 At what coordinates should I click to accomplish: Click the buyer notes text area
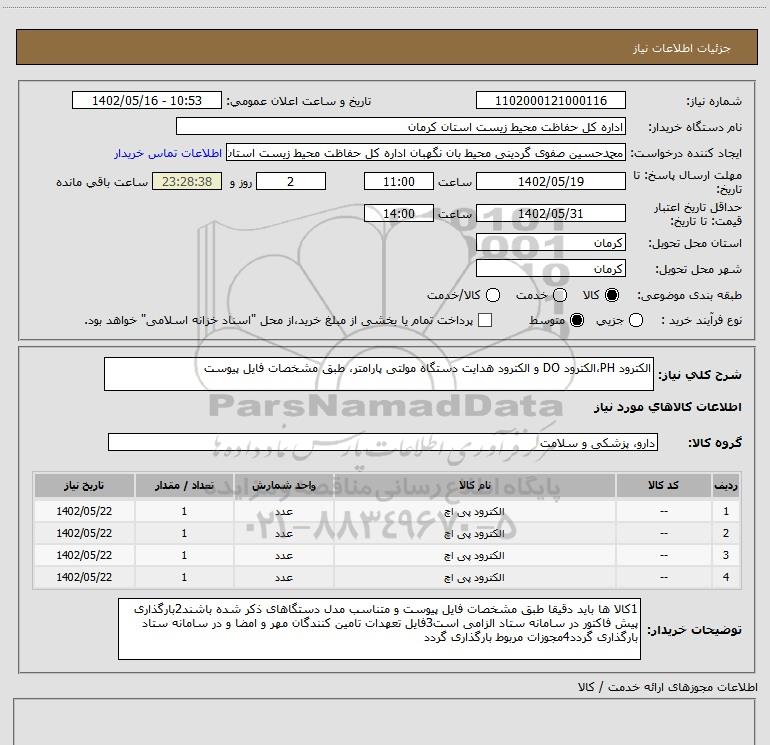click(379, 629)
